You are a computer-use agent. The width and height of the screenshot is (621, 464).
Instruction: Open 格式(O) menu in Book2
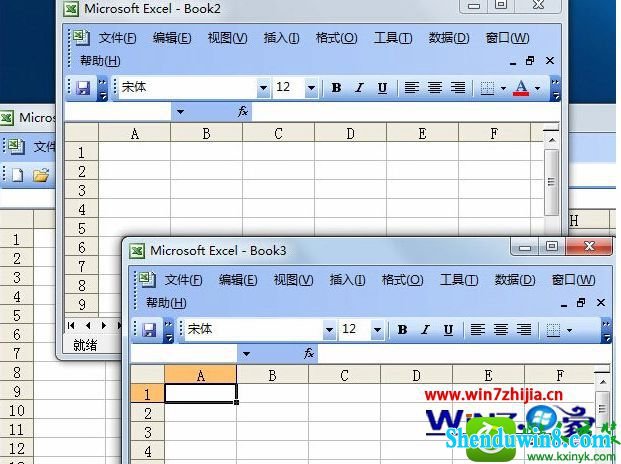pos(336,38)
